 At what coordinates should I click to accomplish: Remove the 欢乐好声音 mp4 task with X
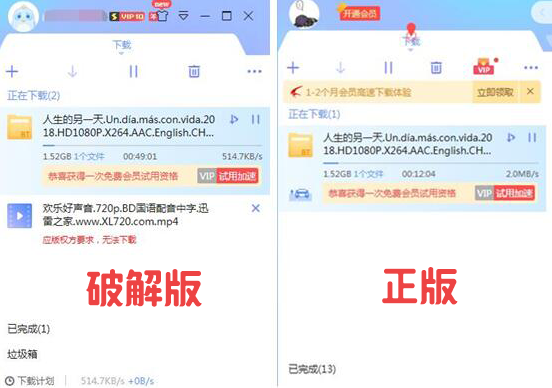click(256, 208)
